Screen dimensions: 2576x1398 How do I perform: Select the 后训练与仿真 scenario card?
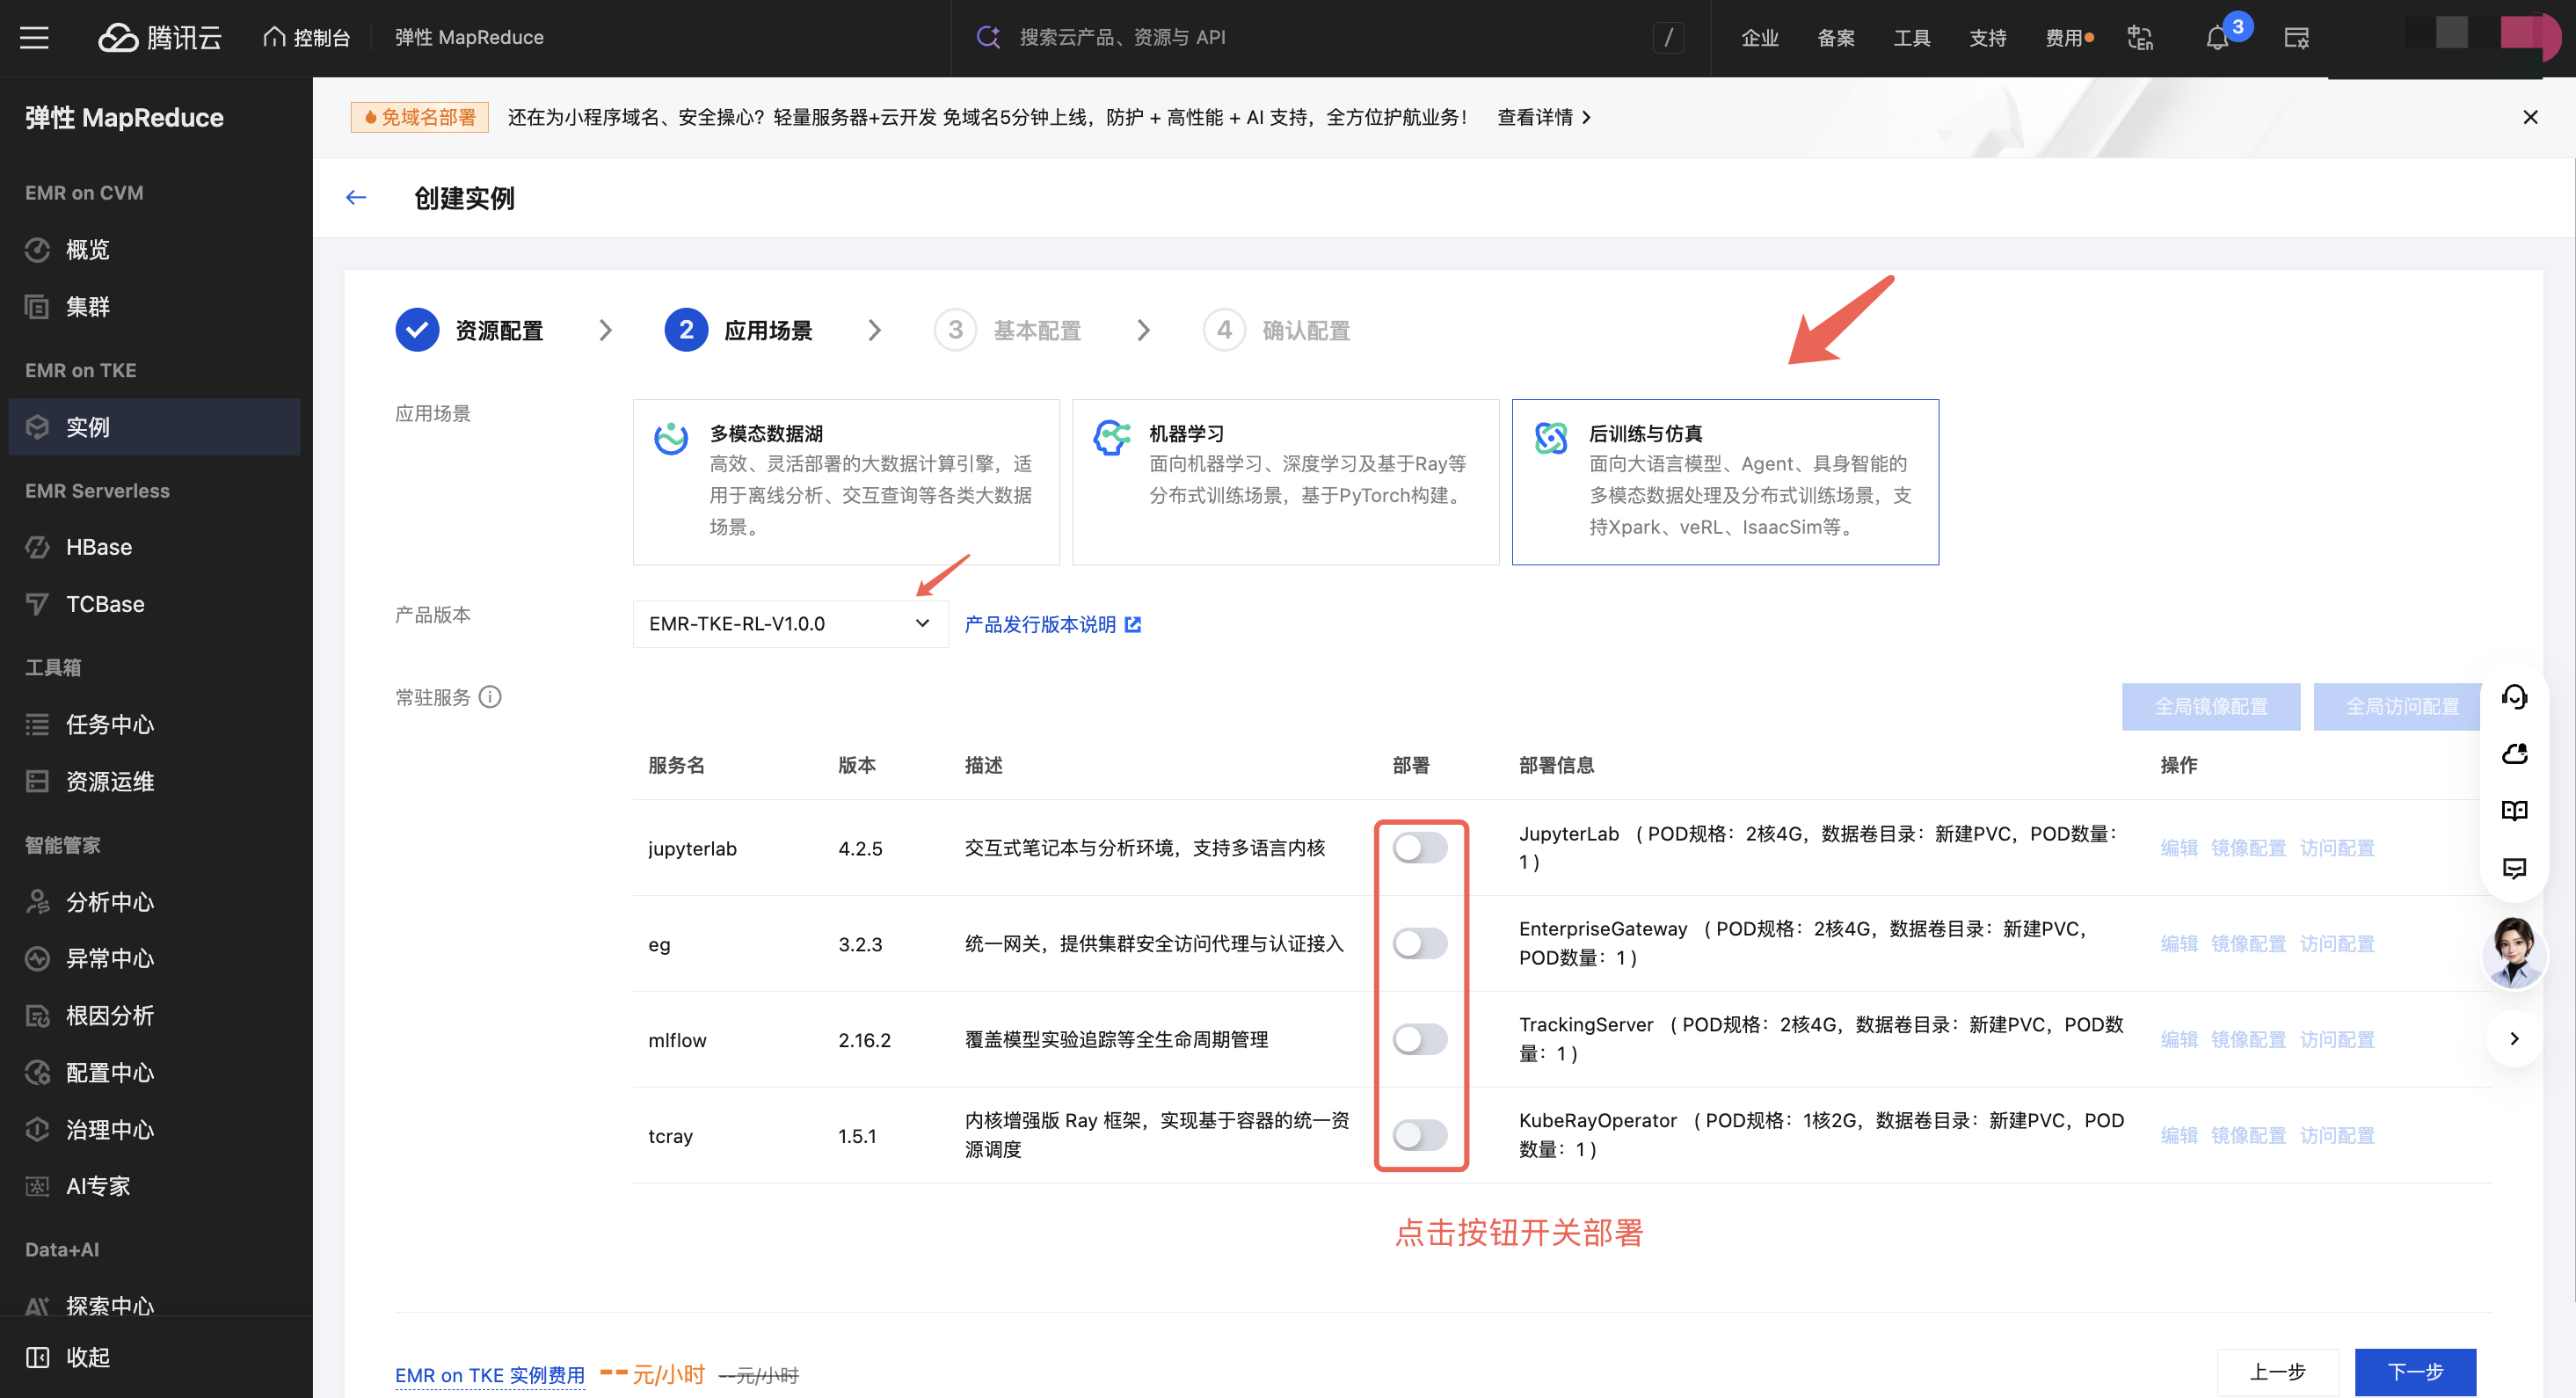pyautogui.click(x=1725, y=482)
